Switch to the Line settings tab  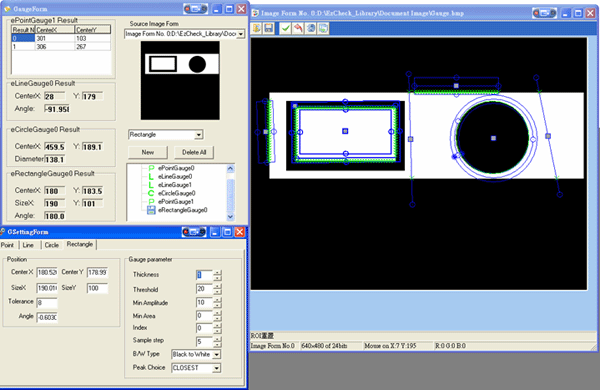(x=28, y=245)
